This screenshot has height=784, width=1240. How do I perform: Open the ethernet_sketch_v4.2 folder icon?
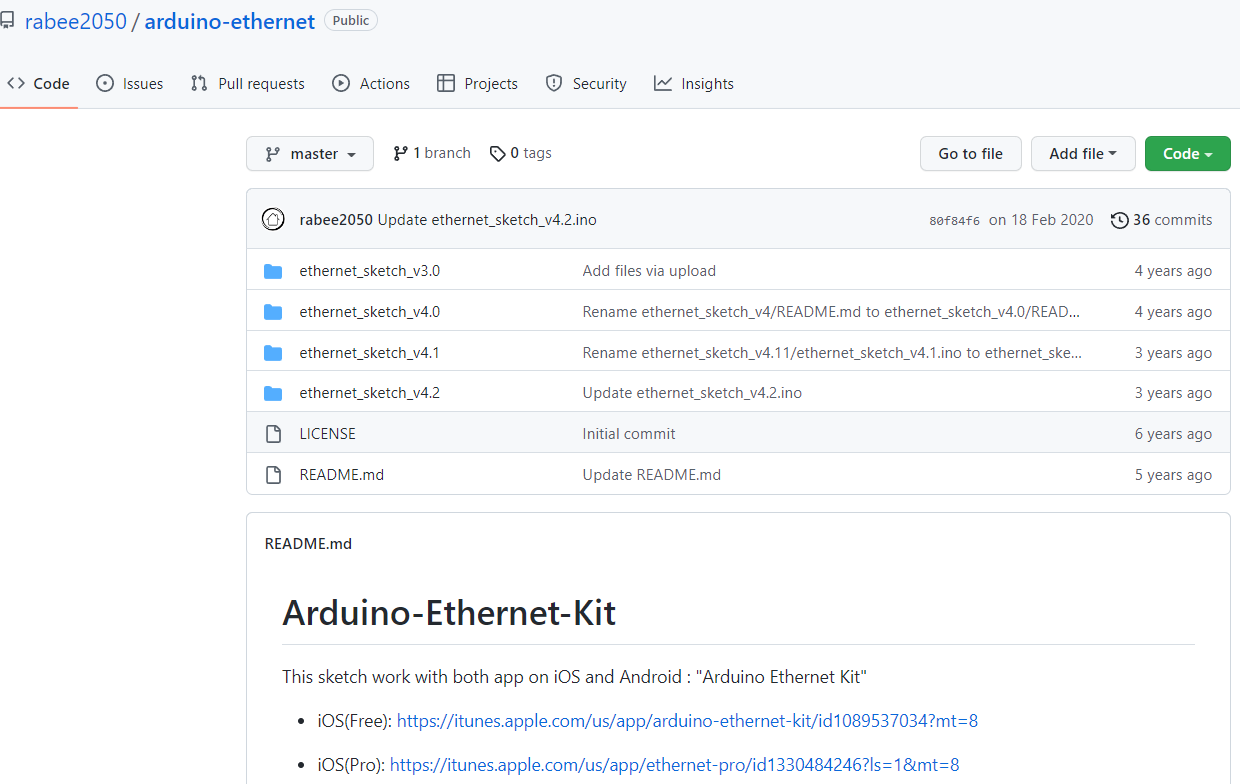(x=273, y=392)
